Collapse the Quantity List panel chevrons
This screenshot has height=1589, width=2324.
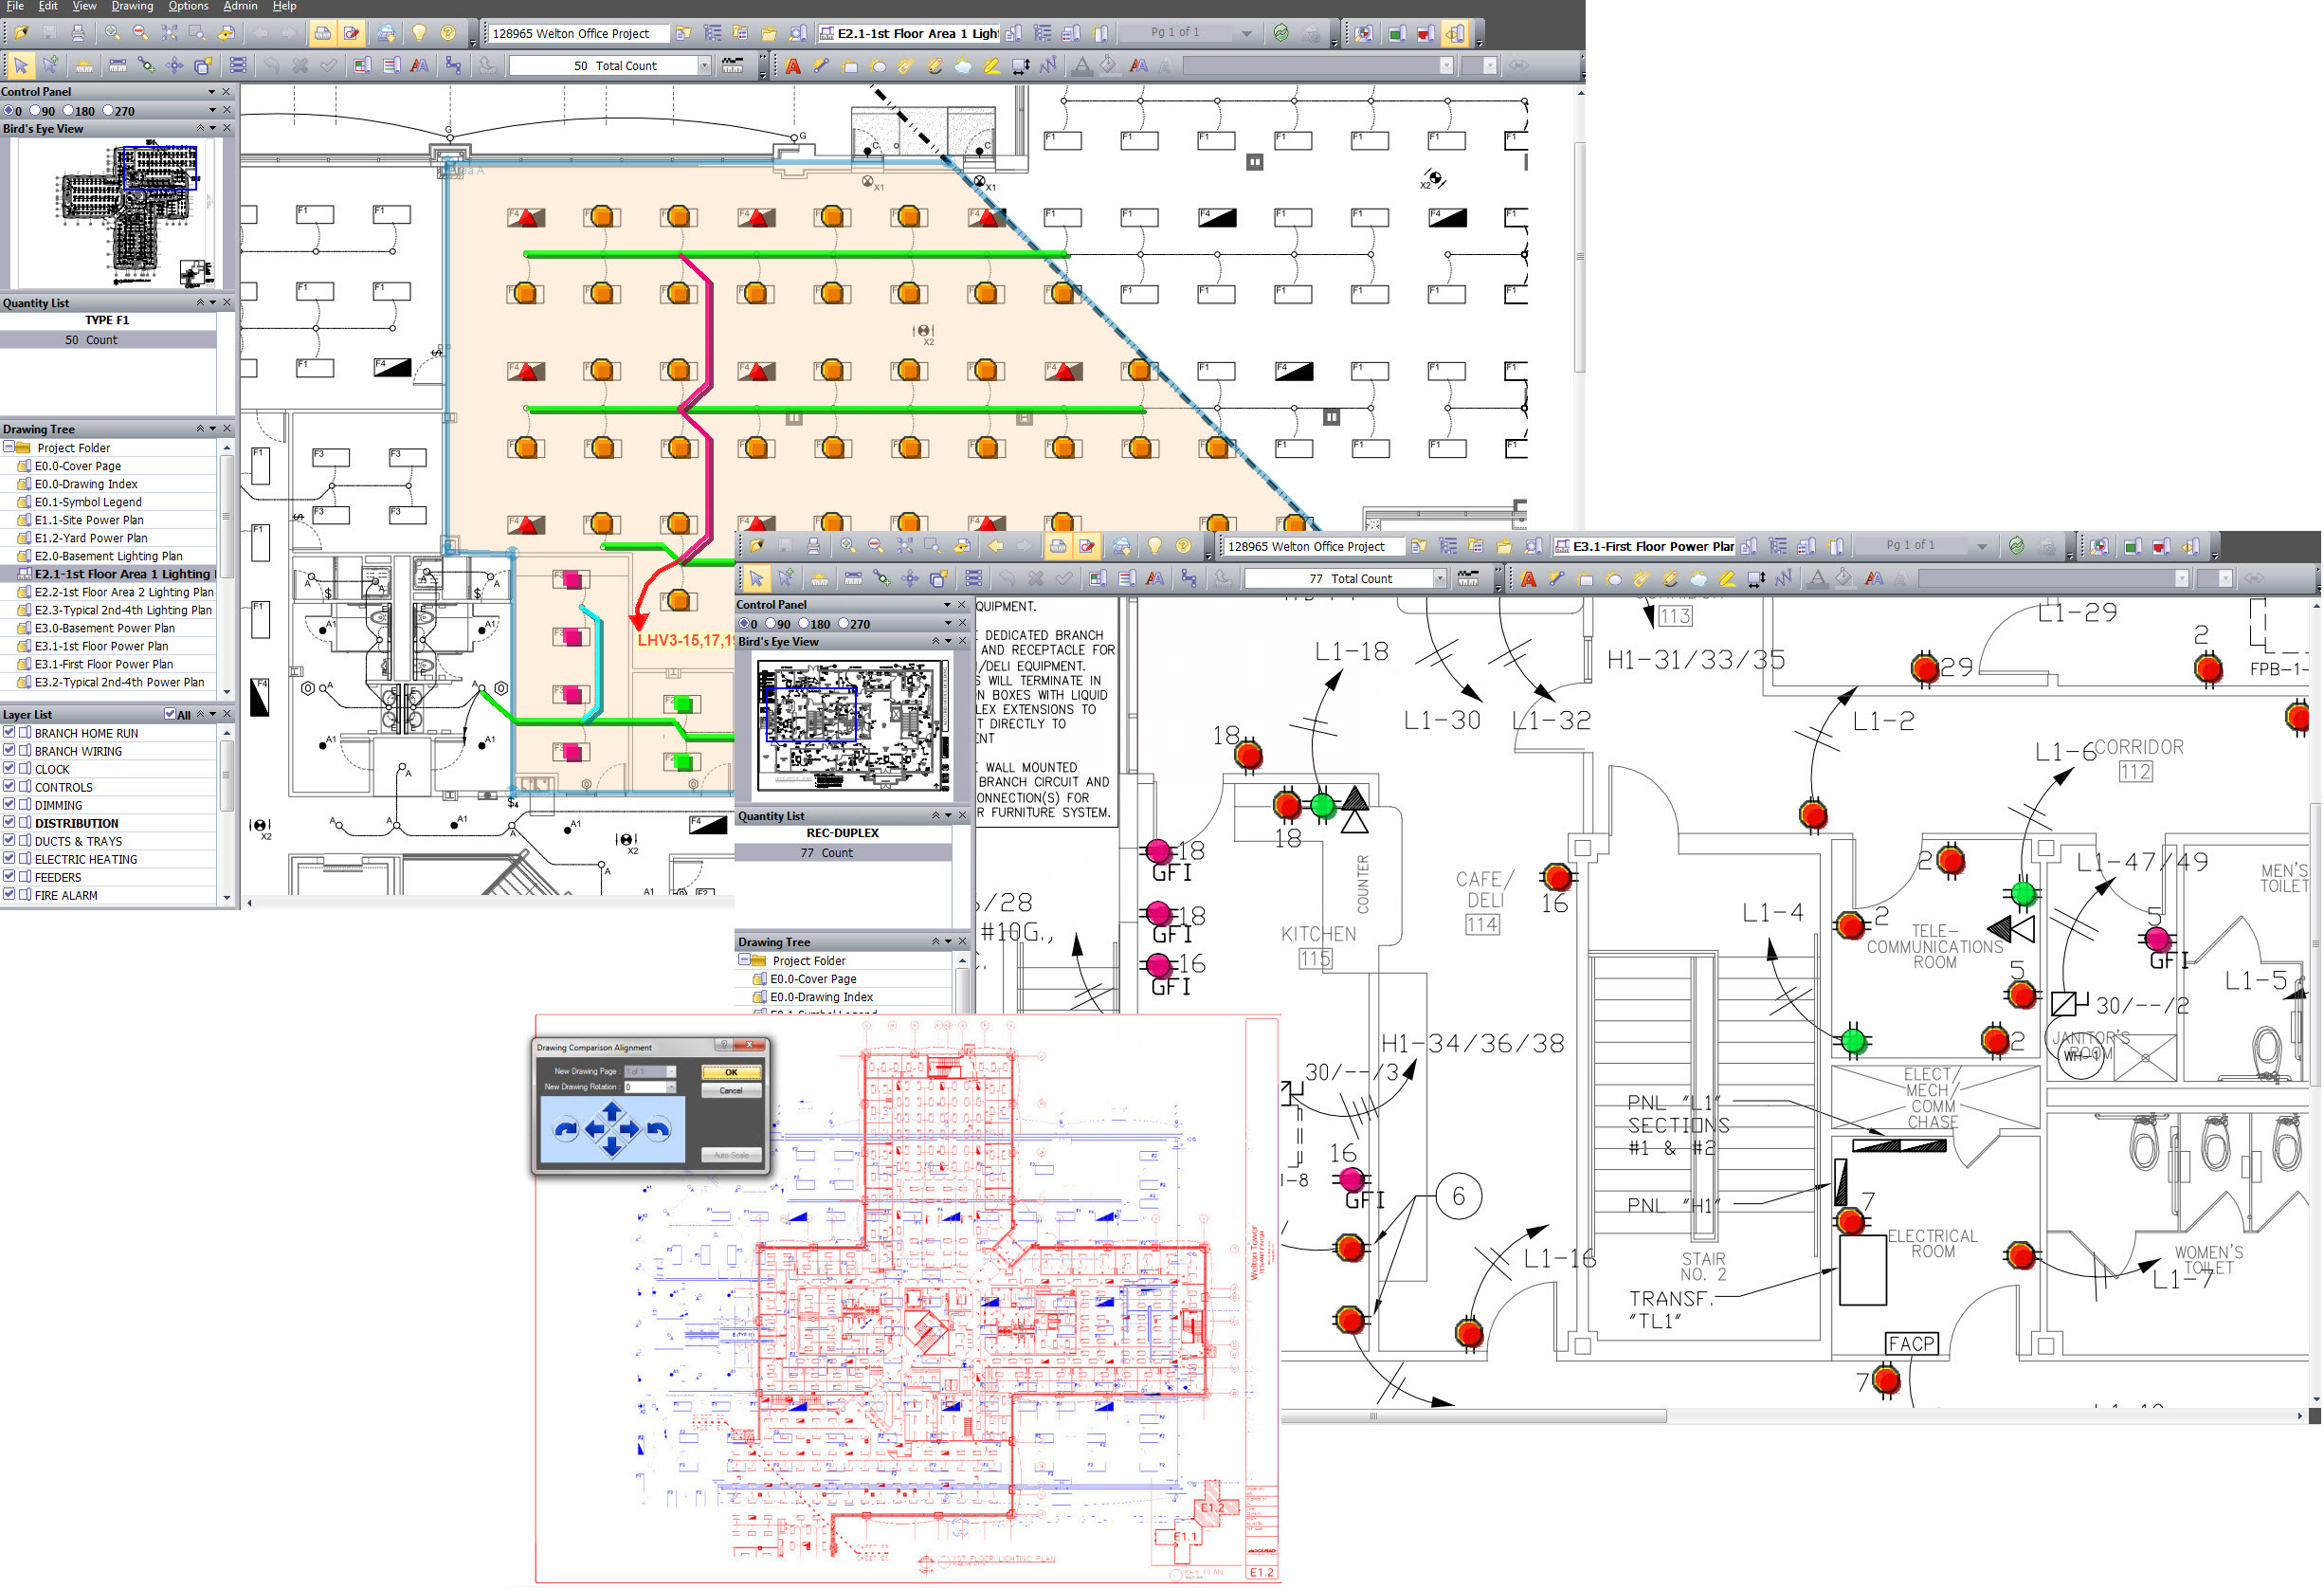[x=200, y=303]
